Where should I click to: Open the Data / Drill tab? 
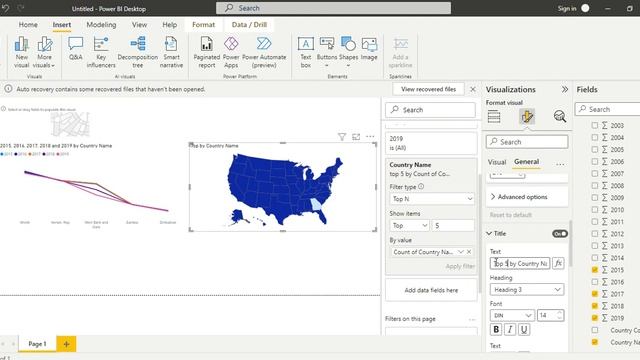pos(249,24)
